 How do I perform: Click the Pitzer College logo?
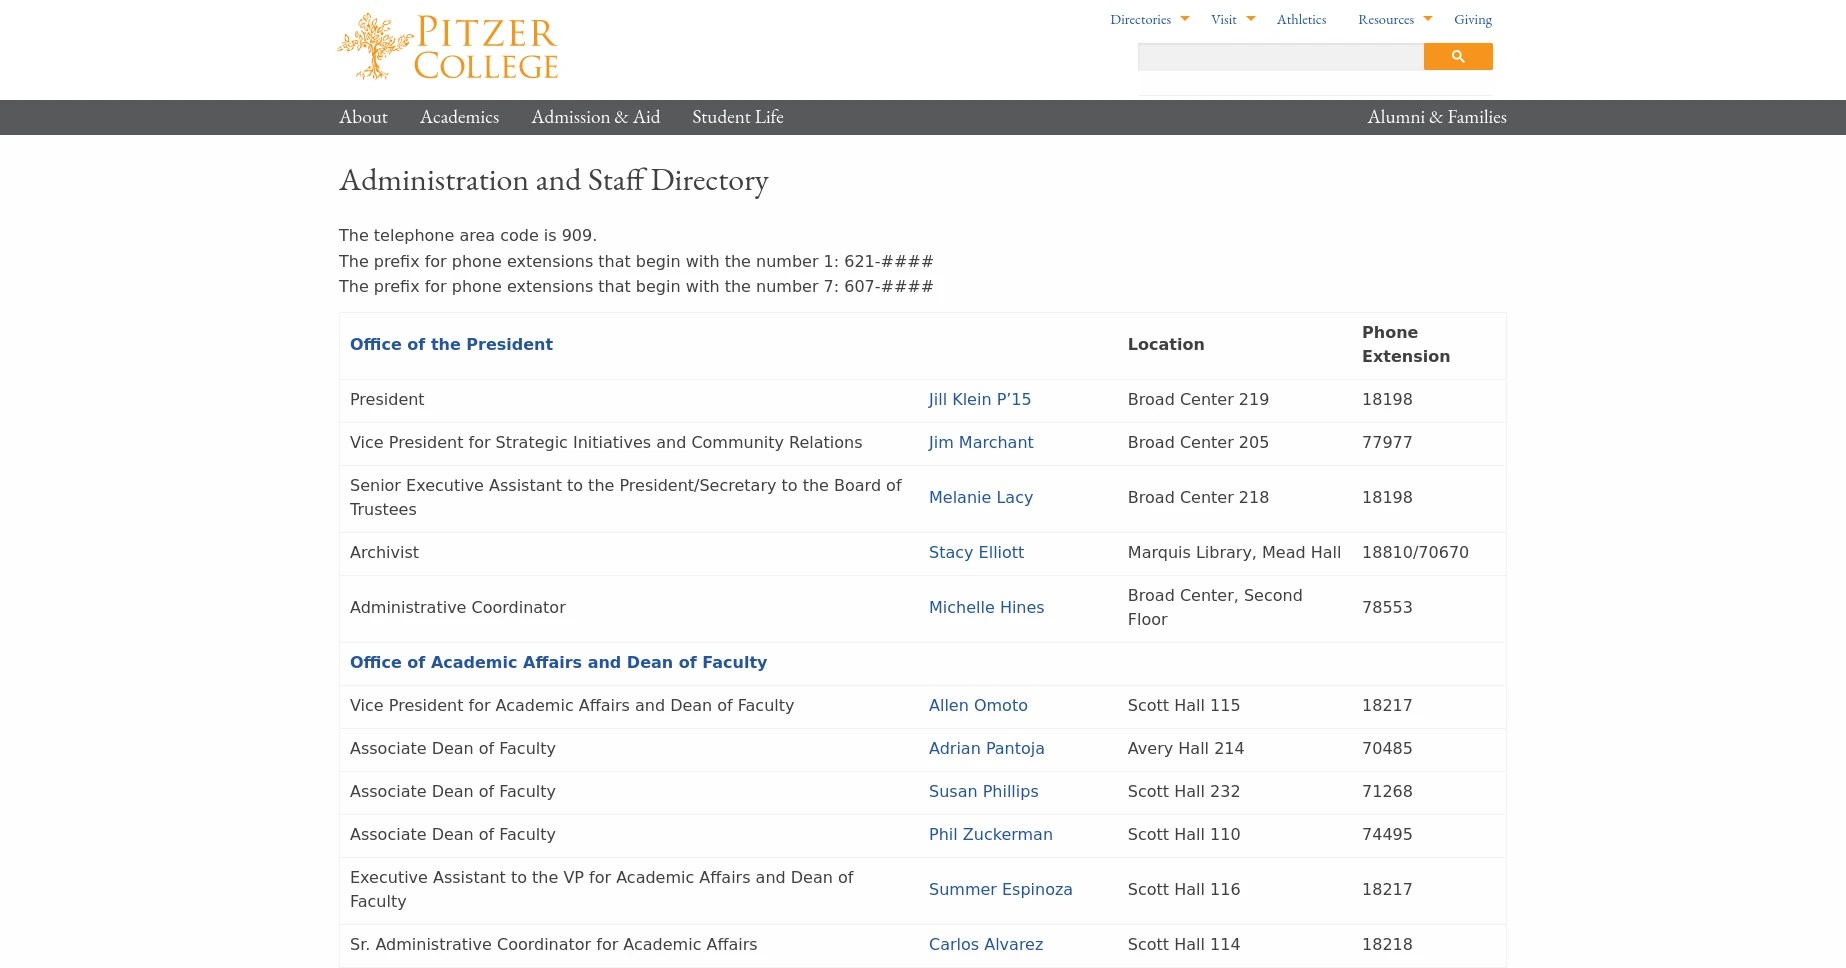click(x=447, y=46)
